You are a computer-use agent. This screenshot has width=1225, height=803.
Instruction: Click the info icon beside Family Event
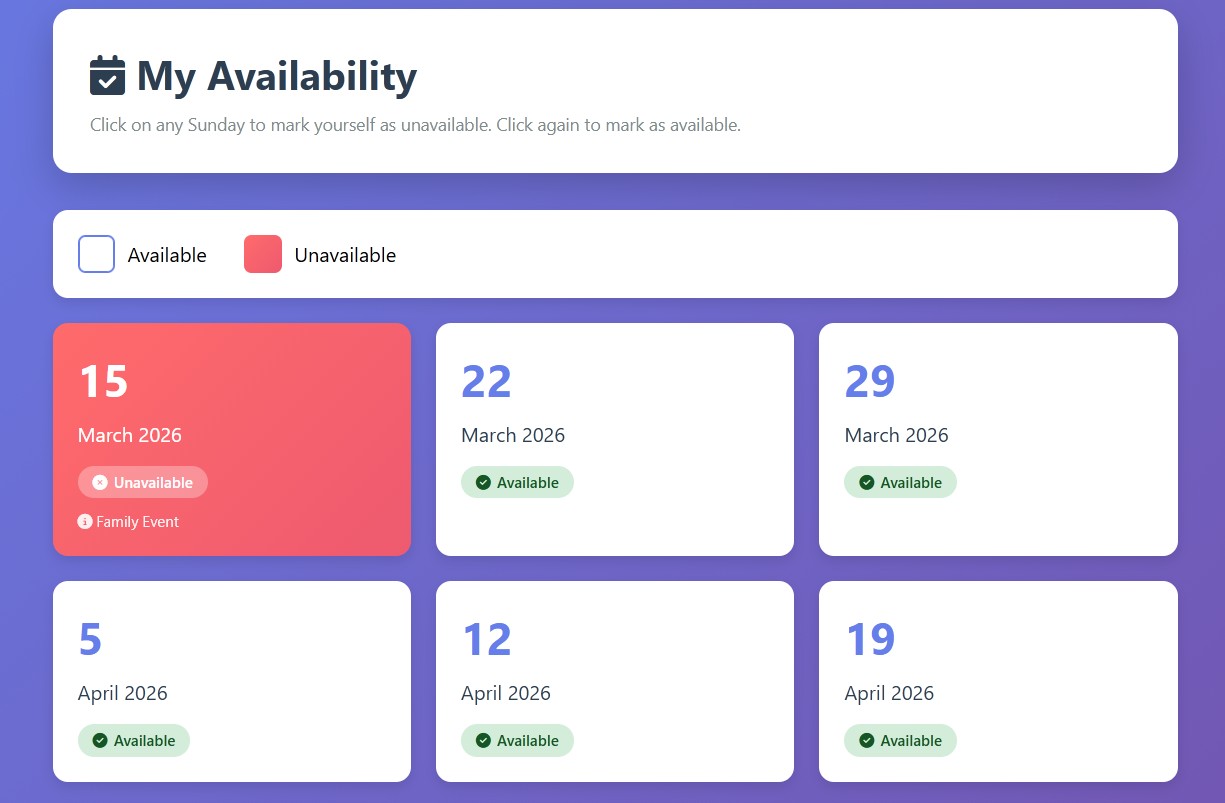pyautogui.click(x=84, y=521)
